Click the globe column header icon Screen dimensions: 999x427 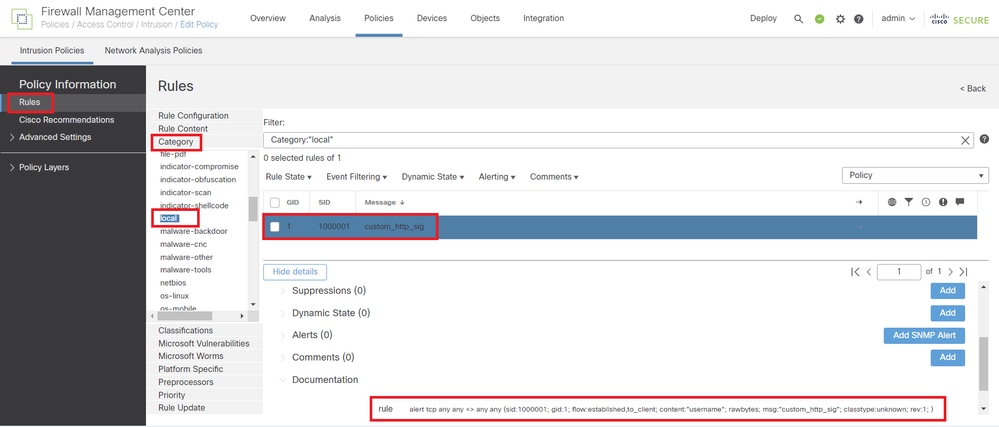(891, 202)
